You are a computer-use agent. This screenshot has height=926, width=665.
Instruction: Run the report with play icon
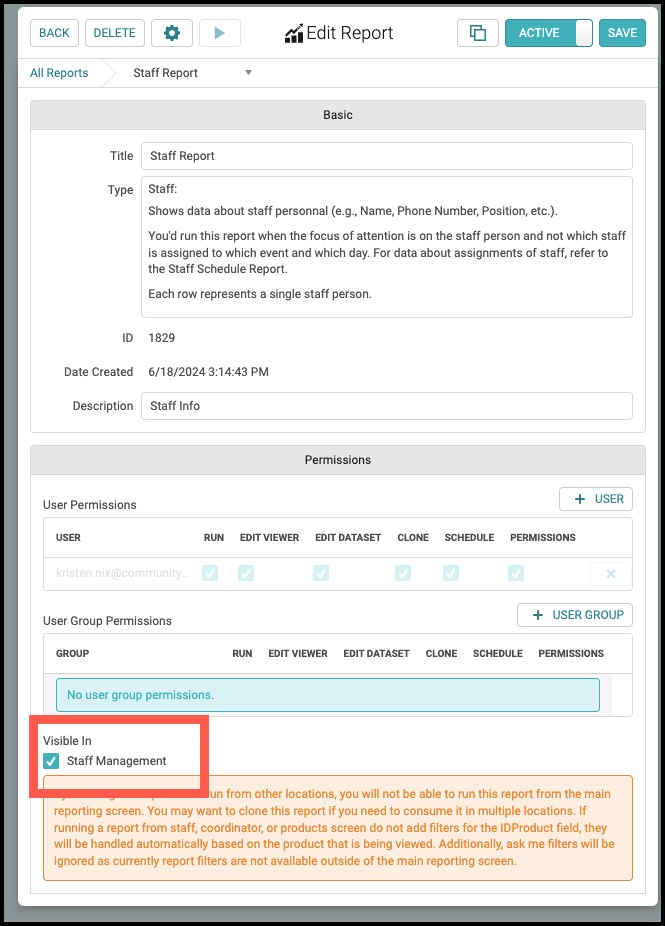[x=220, y=33]
